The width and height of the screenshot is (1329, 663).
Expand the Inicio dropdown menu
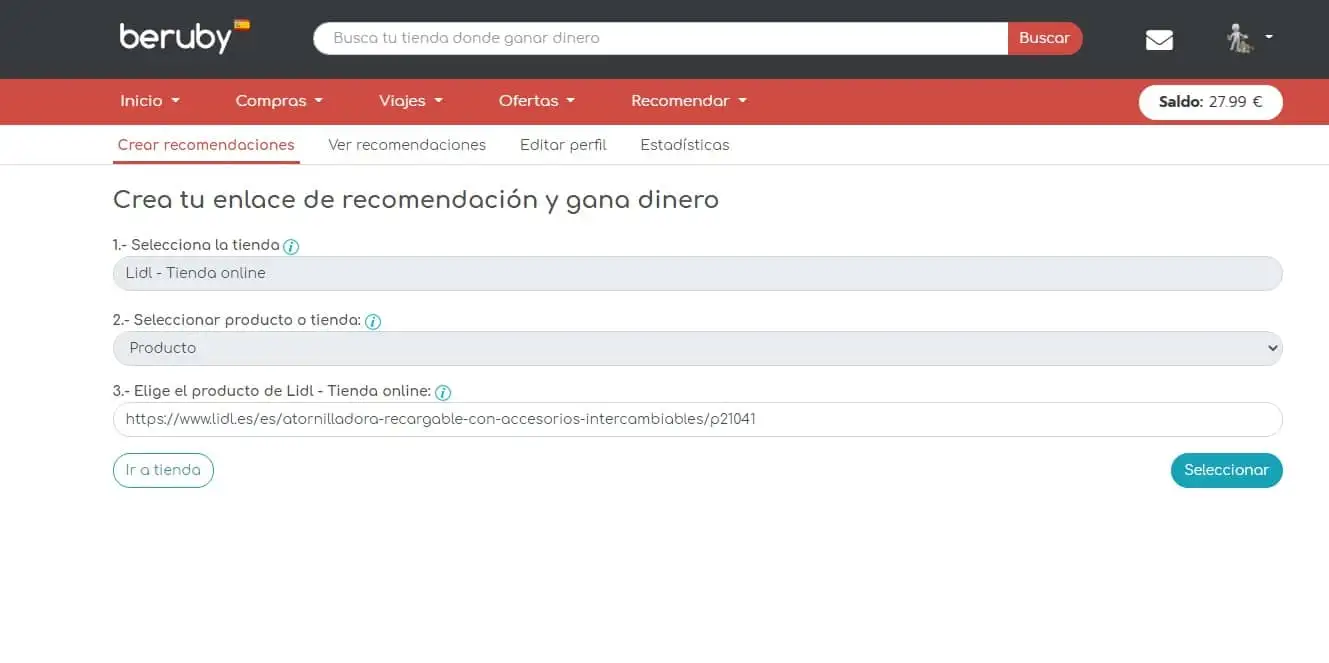(x=150, y=101)
